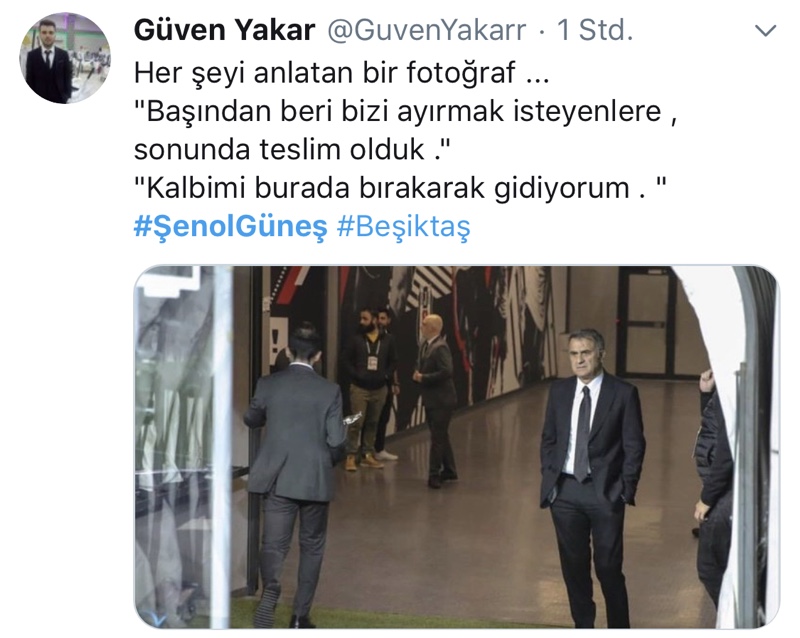This screenshot has width=800, height=638.
Task: Tap the bearded man with lanyard in the photo
Action: [368, 388]
